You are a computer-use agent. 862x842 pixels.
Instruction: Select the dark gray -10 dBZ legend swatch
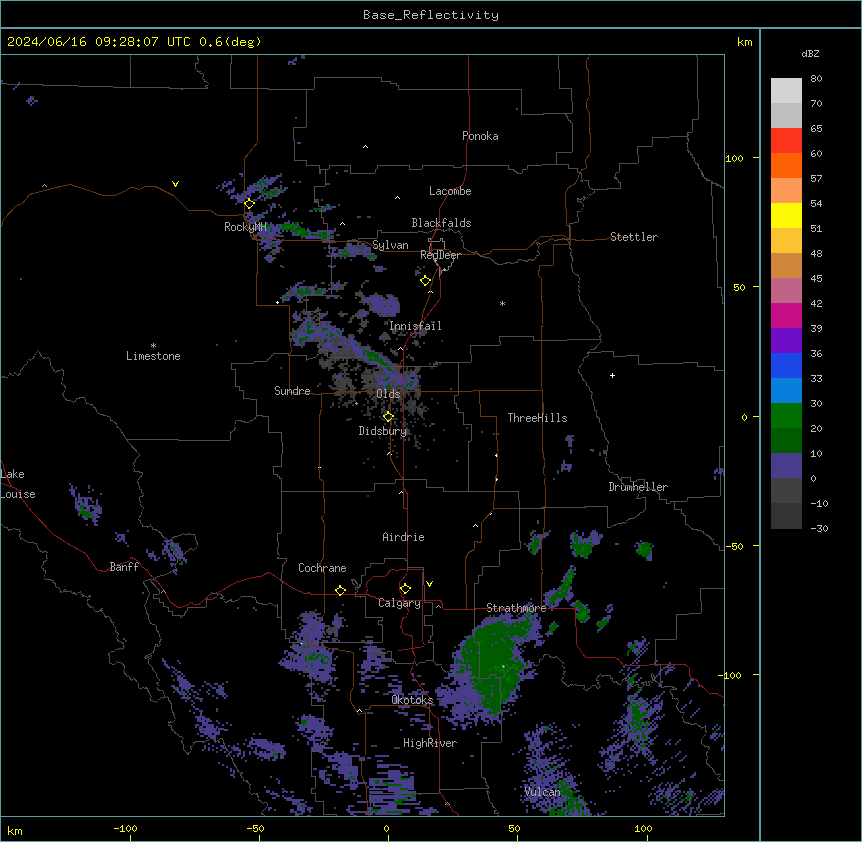pyautogui.click(x=786, y=516)
